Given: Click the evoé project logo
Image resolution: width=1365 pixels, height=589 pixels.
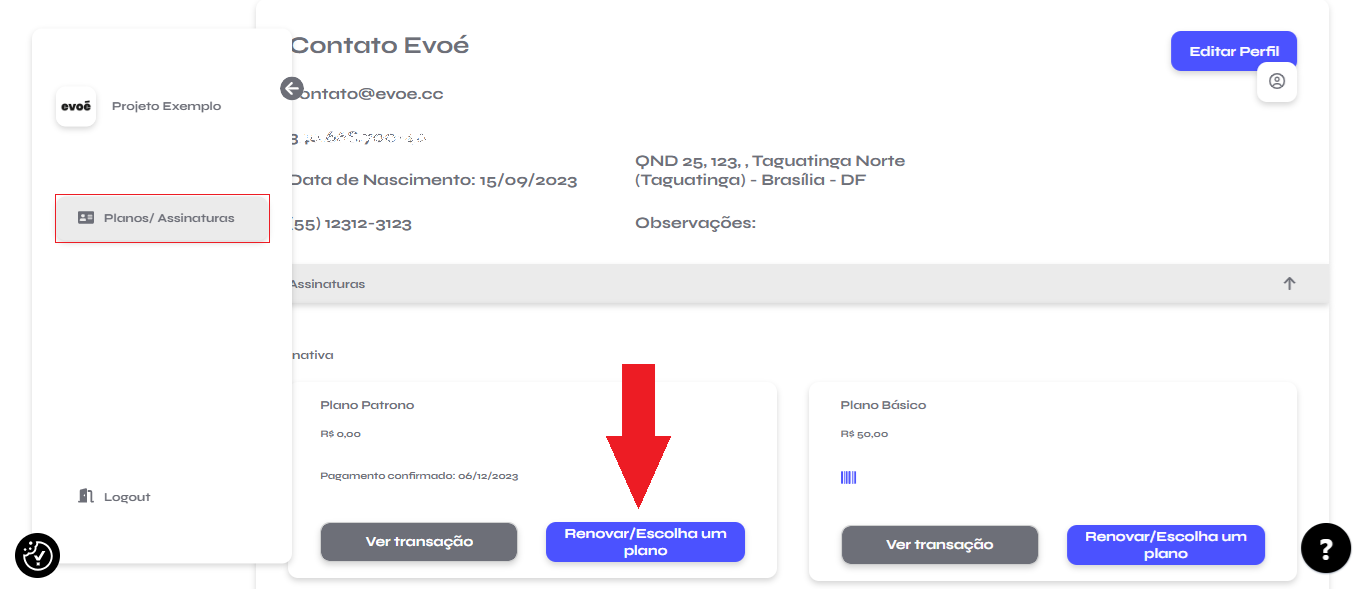Looking at the screenshot, I should click(76, 106).
